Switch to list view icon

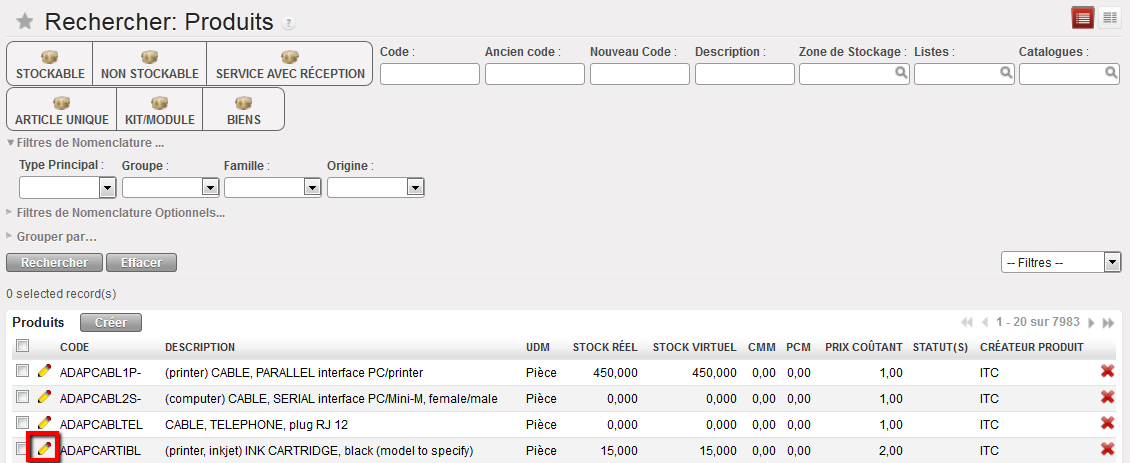1082,18
